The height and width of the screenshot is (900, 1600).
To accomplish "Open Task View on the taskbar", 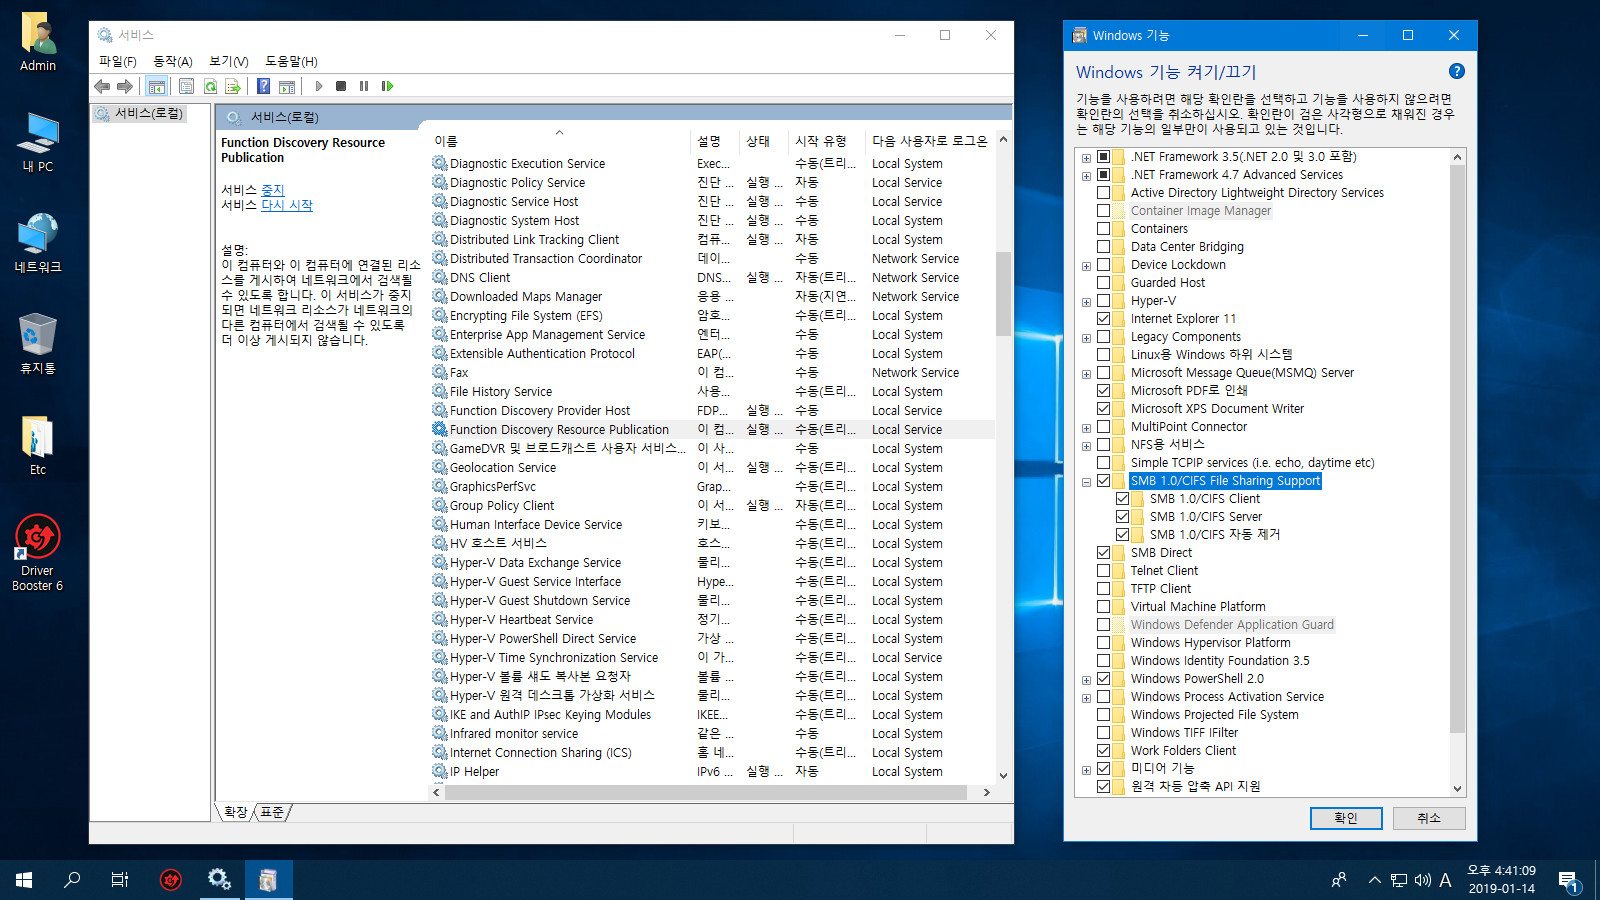I will (x=120, y=880).
